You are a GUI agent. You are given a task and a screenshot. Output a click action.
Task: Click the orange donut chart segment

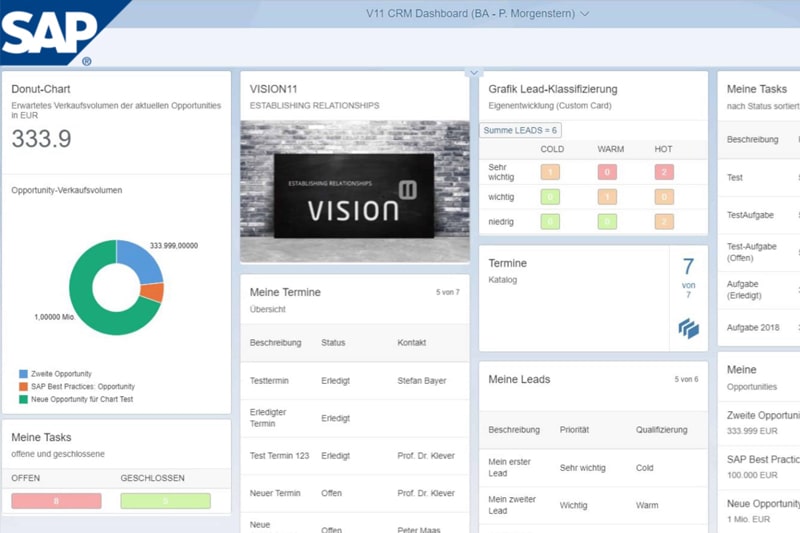154,293
